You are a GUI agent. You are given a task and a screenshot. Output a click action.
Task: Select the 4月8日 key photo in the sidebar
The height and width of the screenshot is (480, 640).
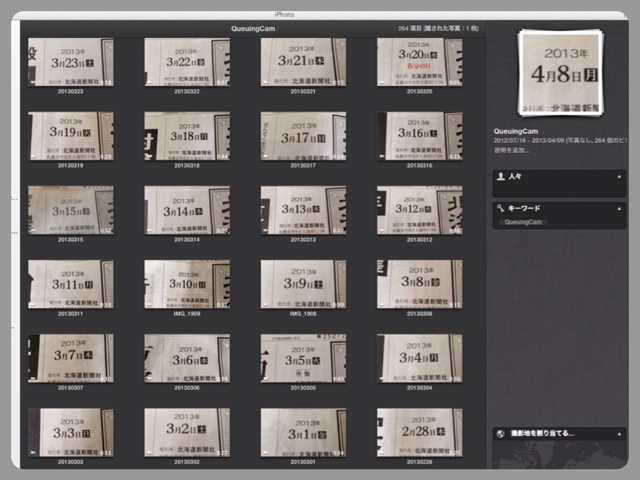[561, 73]
